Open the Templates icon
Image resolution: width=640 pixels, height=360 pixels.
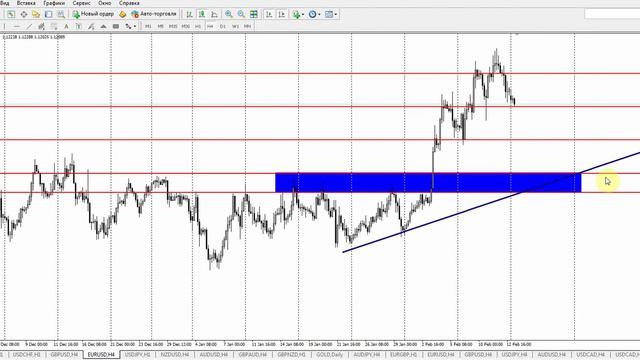pos(329,14)
